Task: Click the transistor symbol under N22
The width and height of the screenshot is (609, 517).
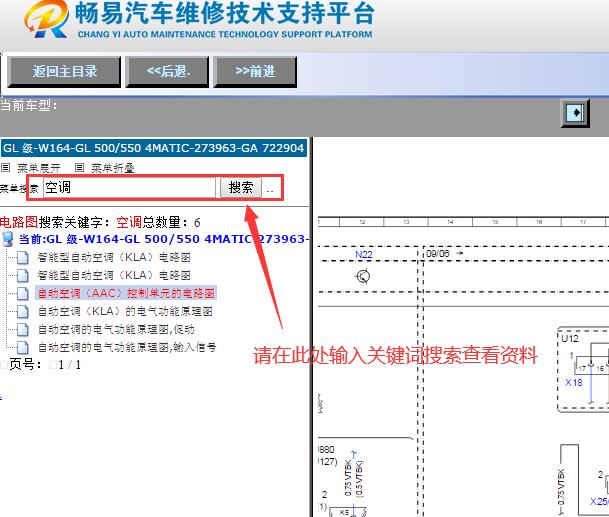Action: pos(363,276)
